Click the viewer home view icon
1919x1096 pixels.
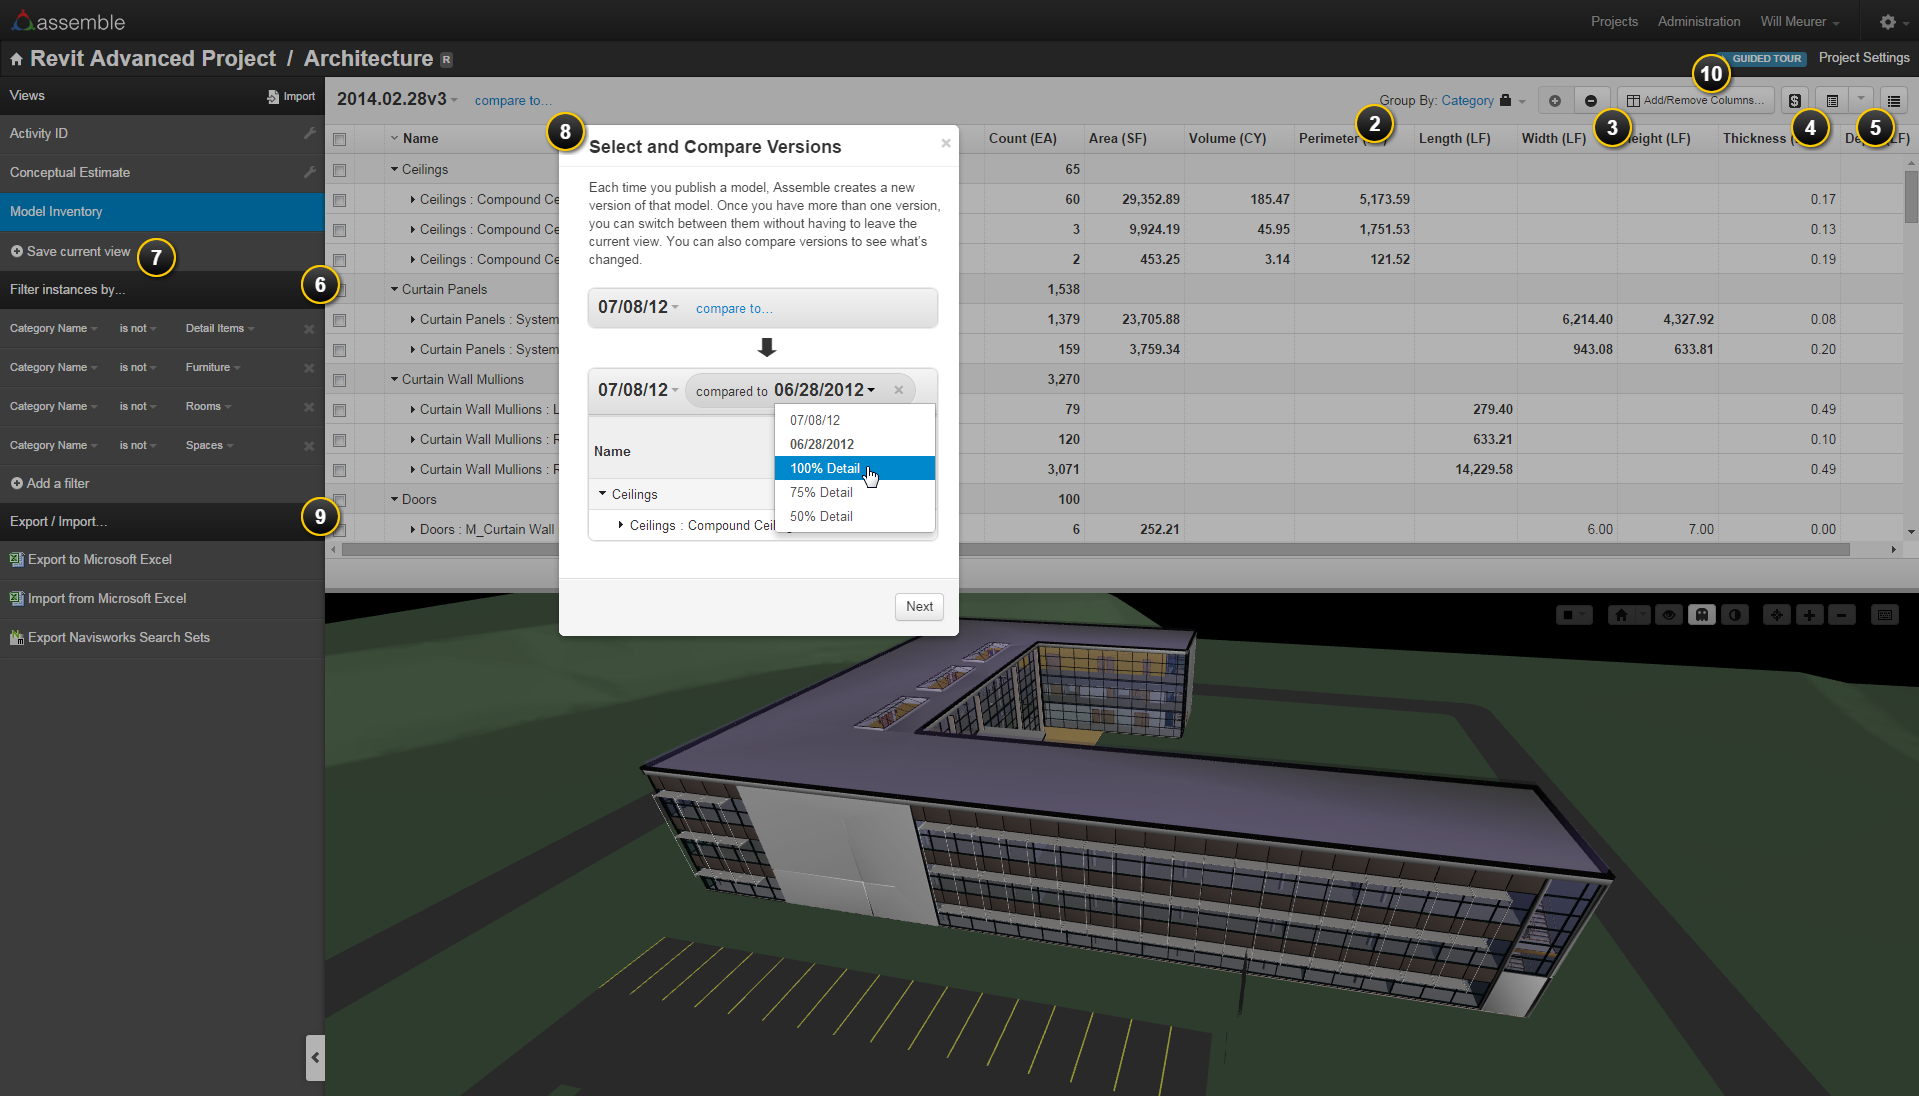[1621, 615]
